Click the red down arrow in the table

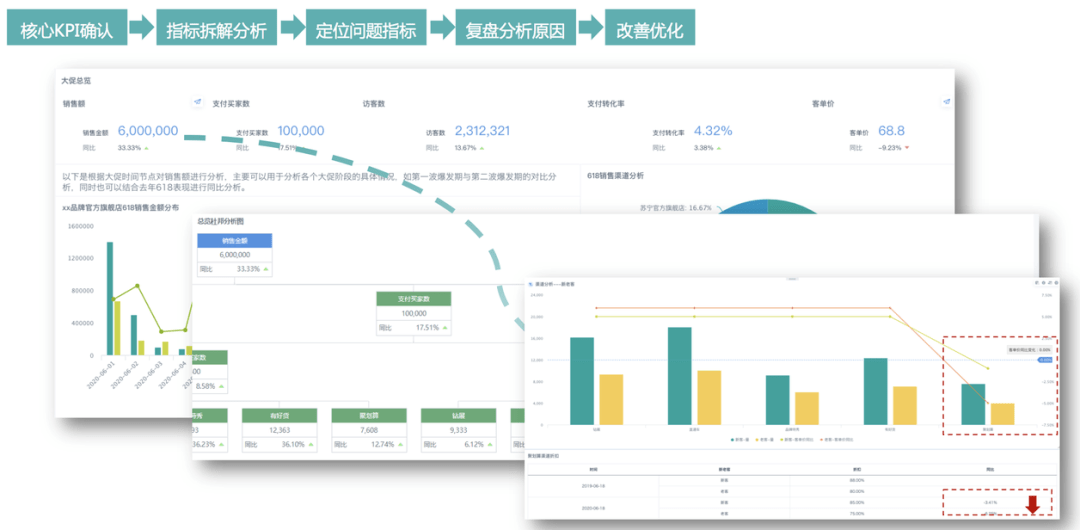pyautogui.click(x=1032, y=505)
